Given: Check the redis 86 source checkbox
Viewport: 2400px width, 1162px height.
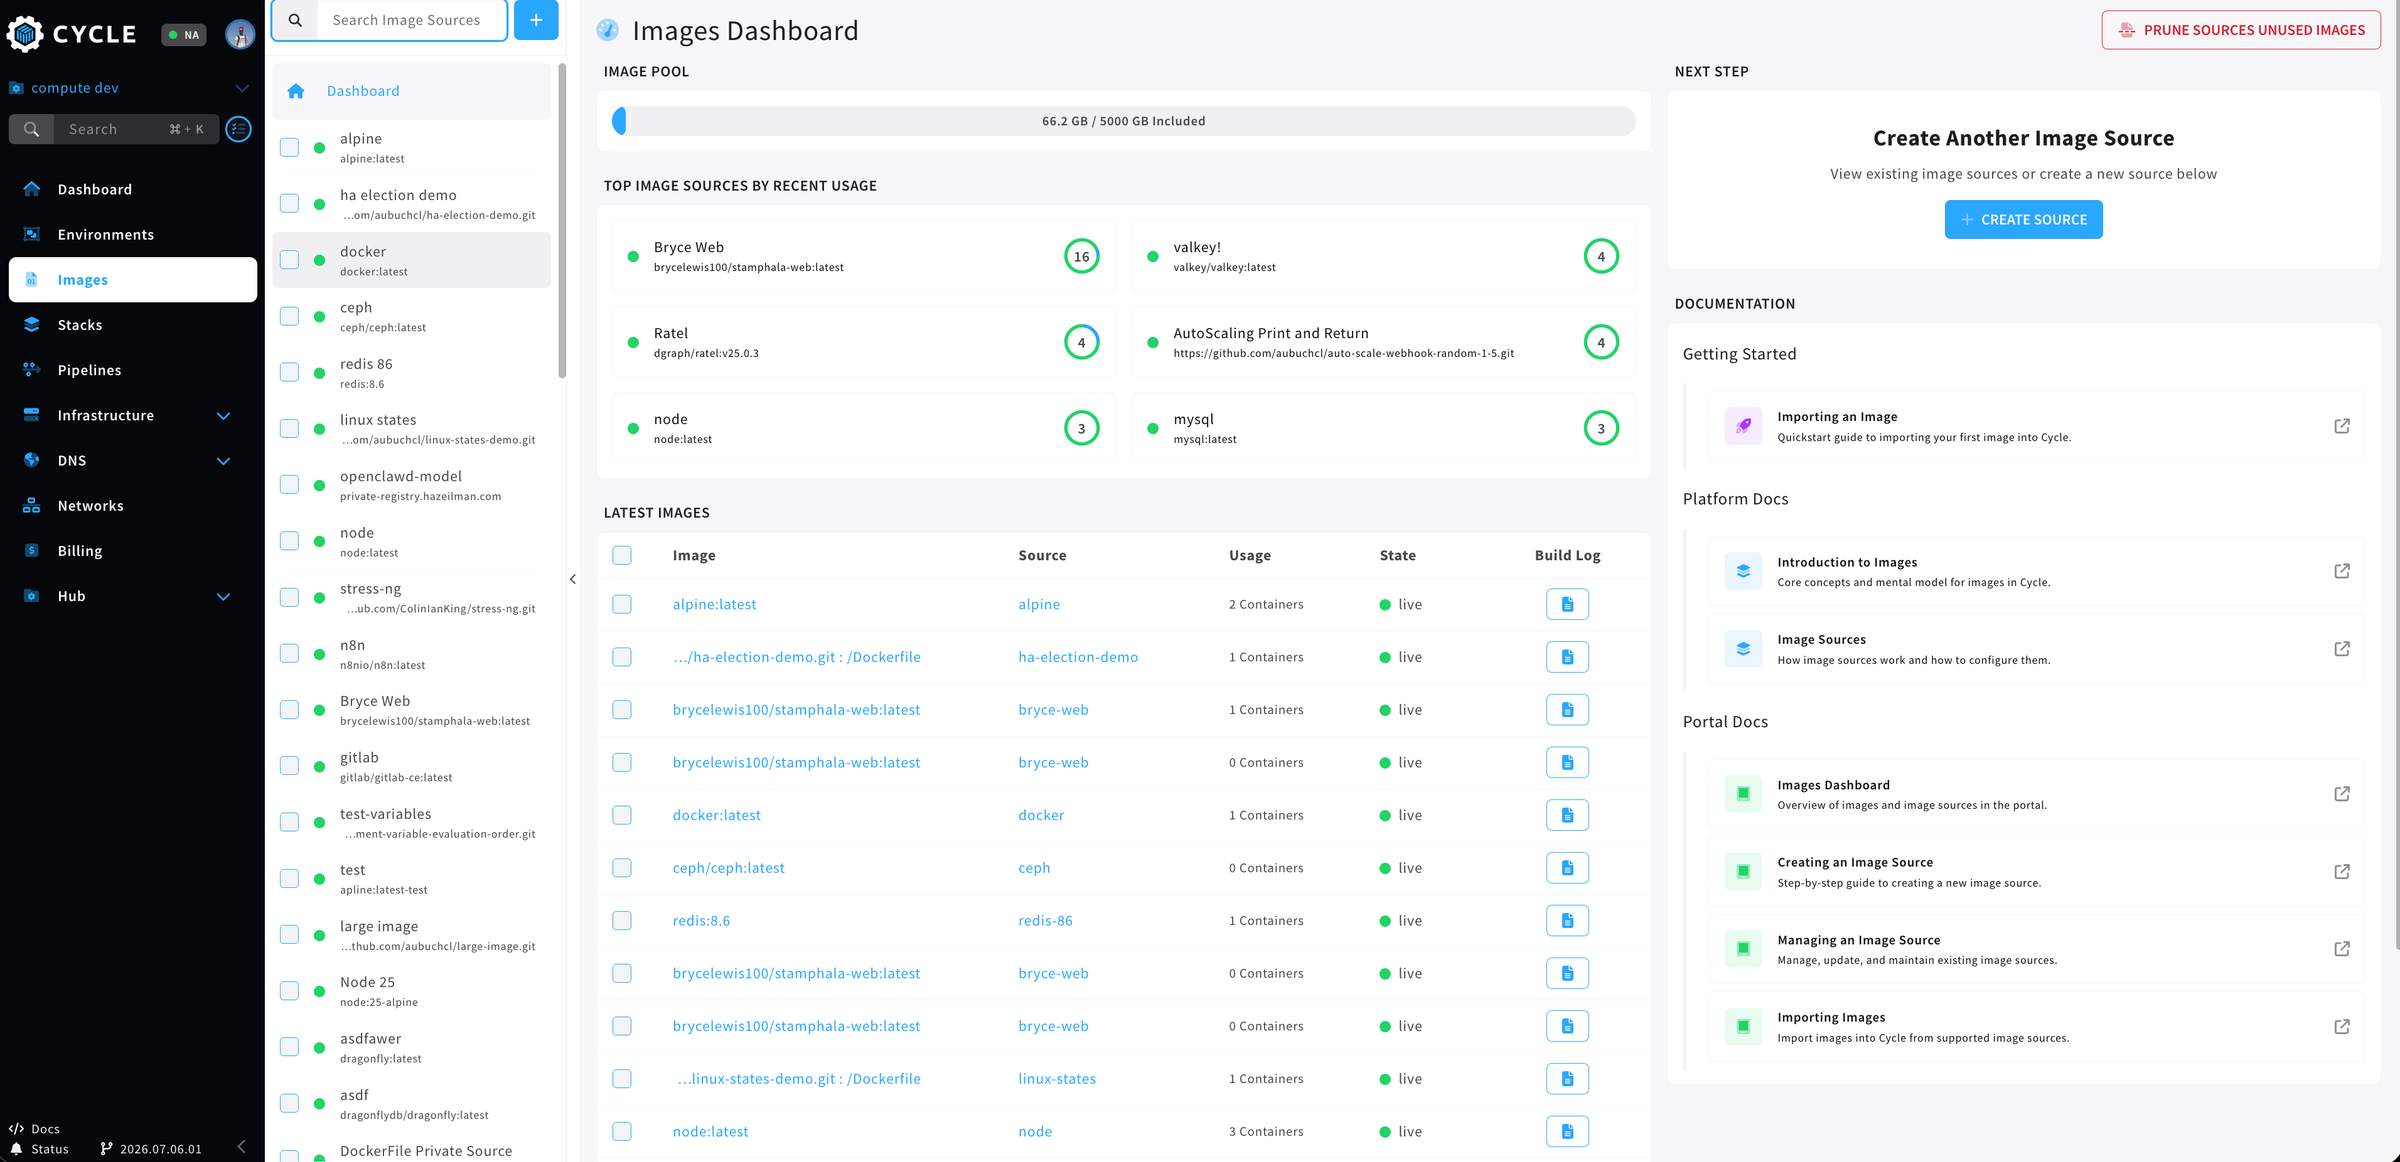Looking at the screenshot, I should click(290, 372).
